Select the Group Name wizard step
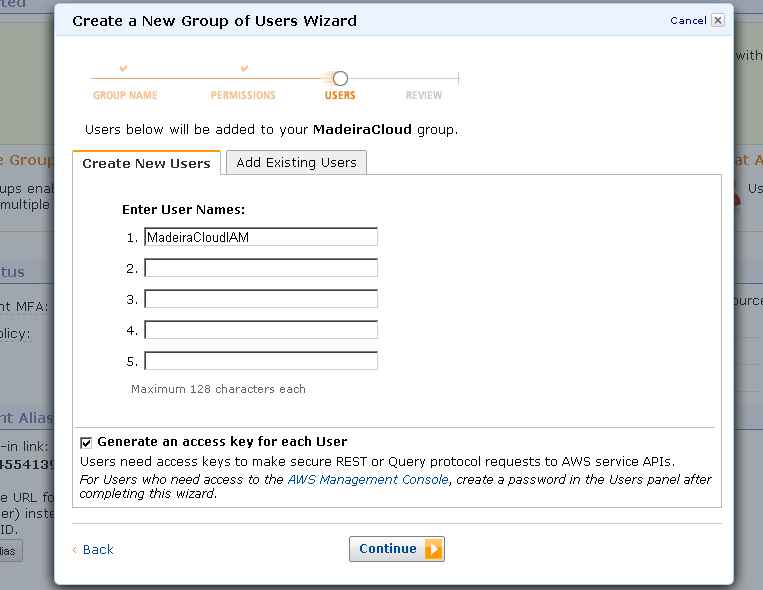 (x=125, y=95)
